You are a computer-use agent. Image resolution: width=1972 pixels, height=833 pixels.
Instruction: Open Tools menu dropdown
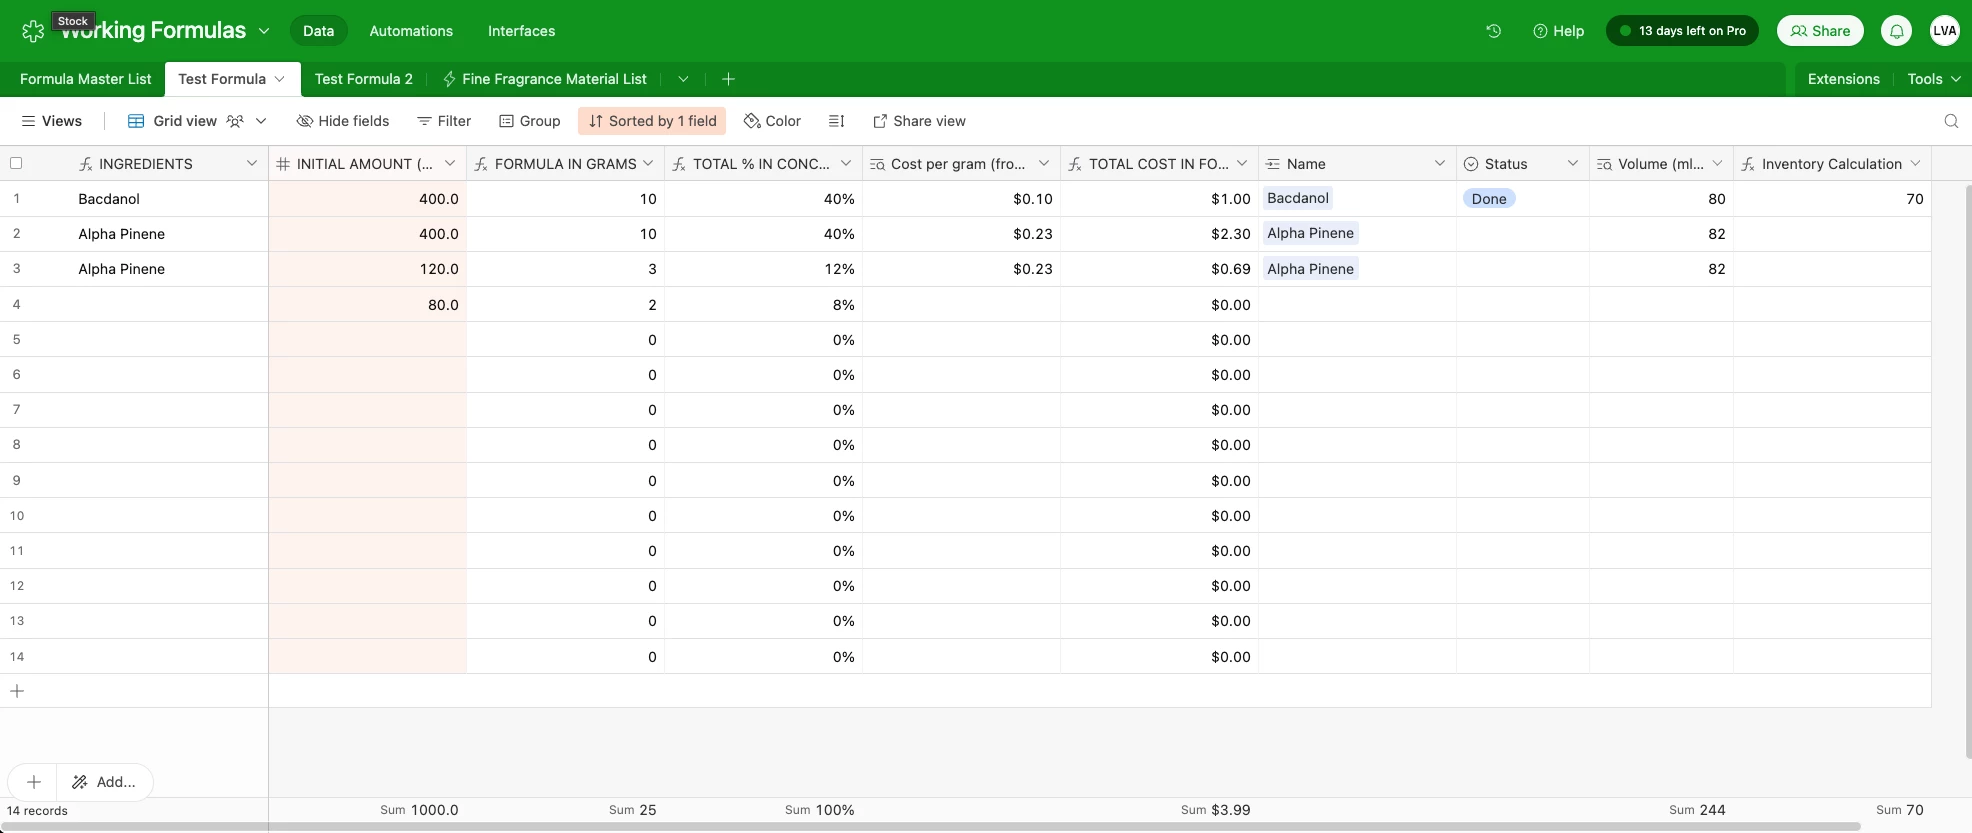[1933, 79]
